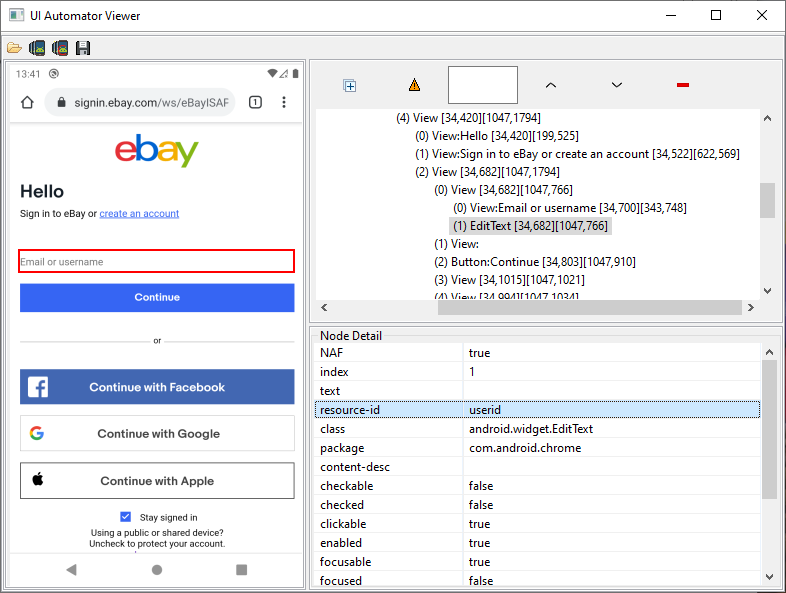Image resolution: width=786 pixels, height=593 pixels.
Task: Minimize the UI Automator Viewer window
Action: tap(671, 16)
